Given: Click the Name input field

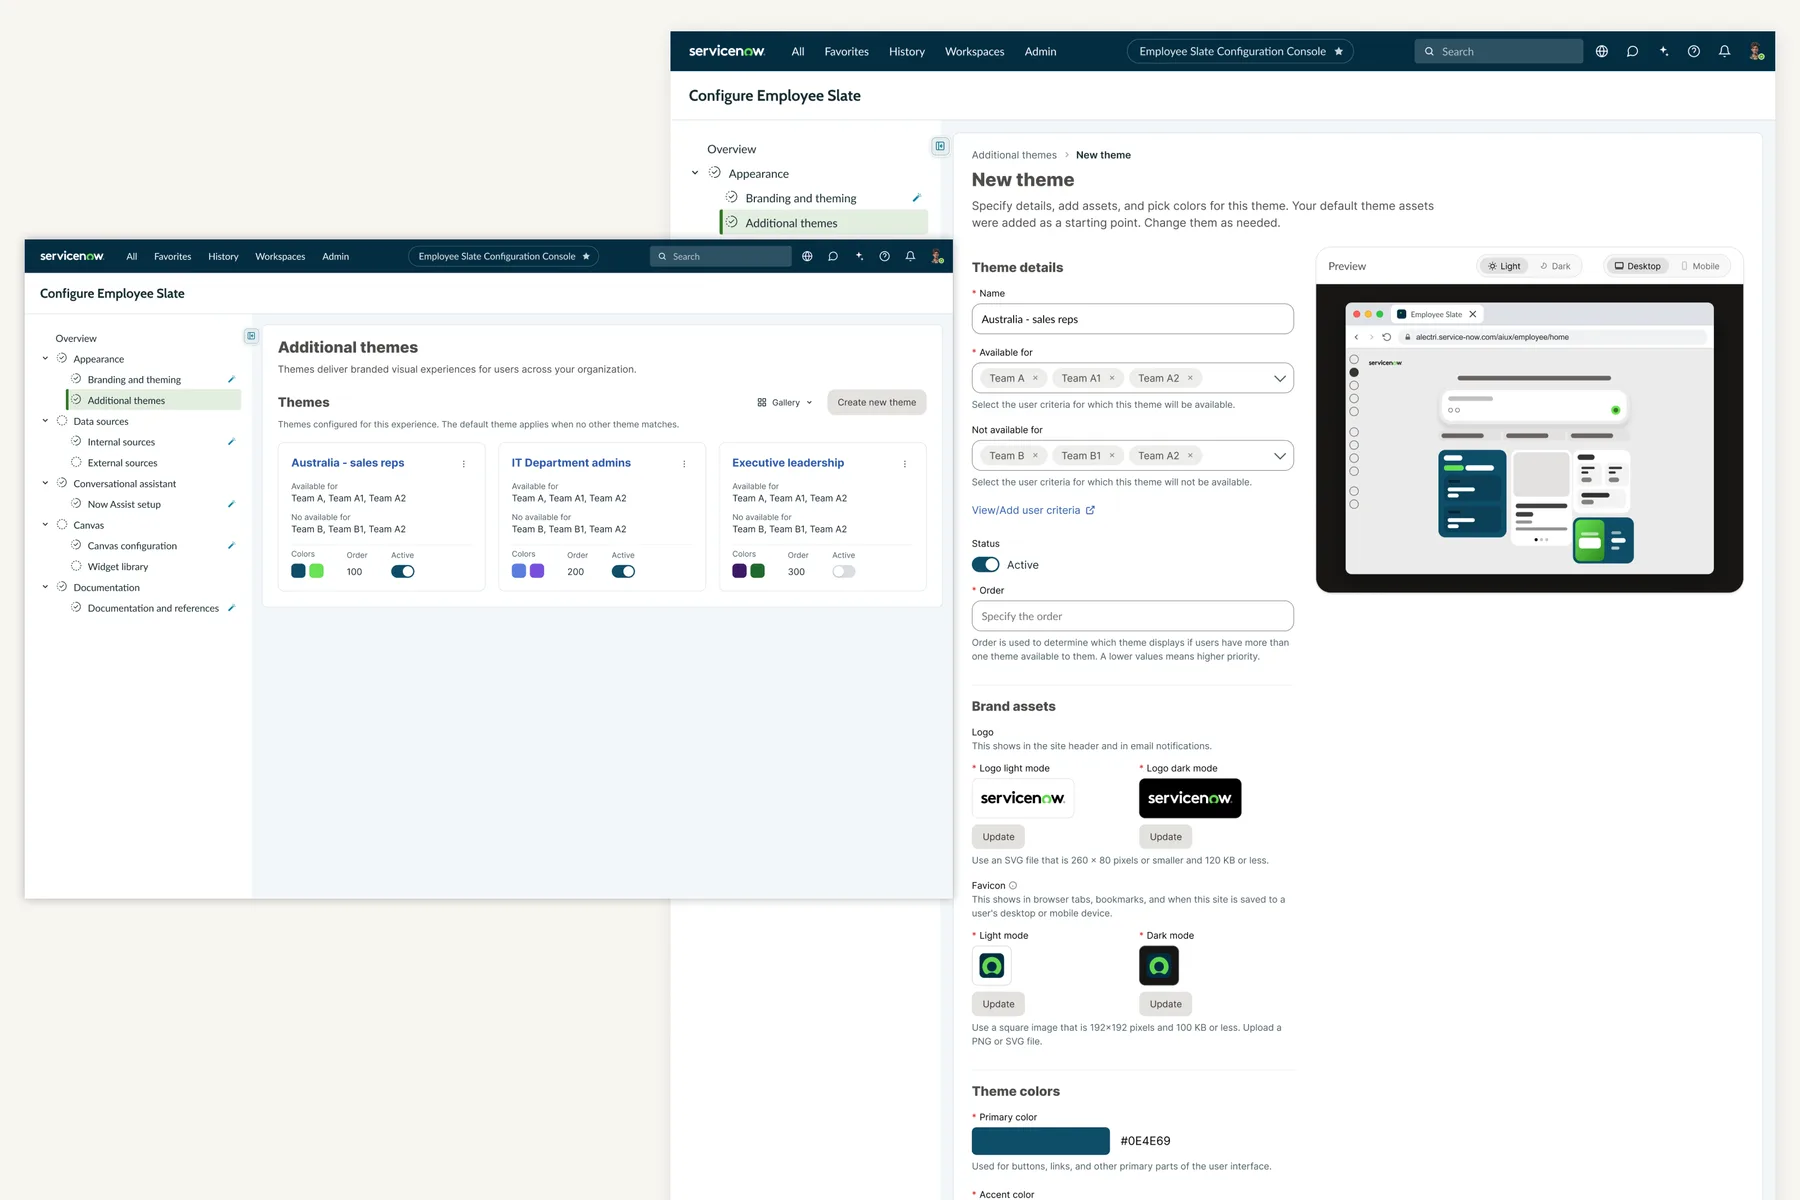Looking at the screenshot, I should 1132,319.
